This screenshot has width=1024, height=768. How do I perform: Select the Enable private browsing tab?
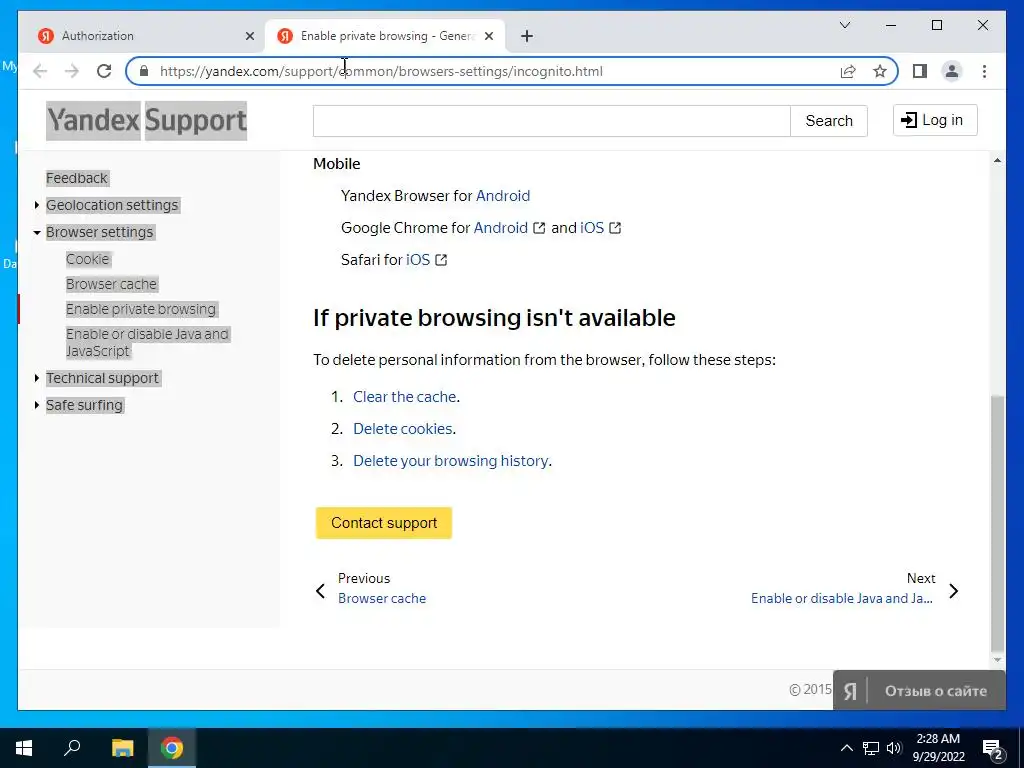[385, 36]
